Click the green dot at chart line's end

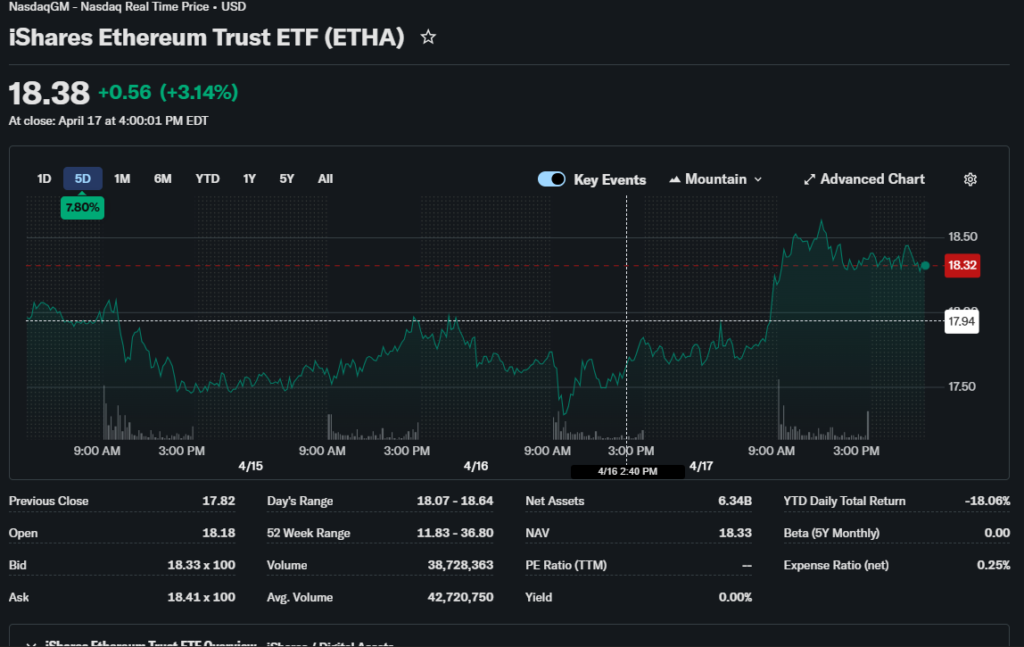925,266
